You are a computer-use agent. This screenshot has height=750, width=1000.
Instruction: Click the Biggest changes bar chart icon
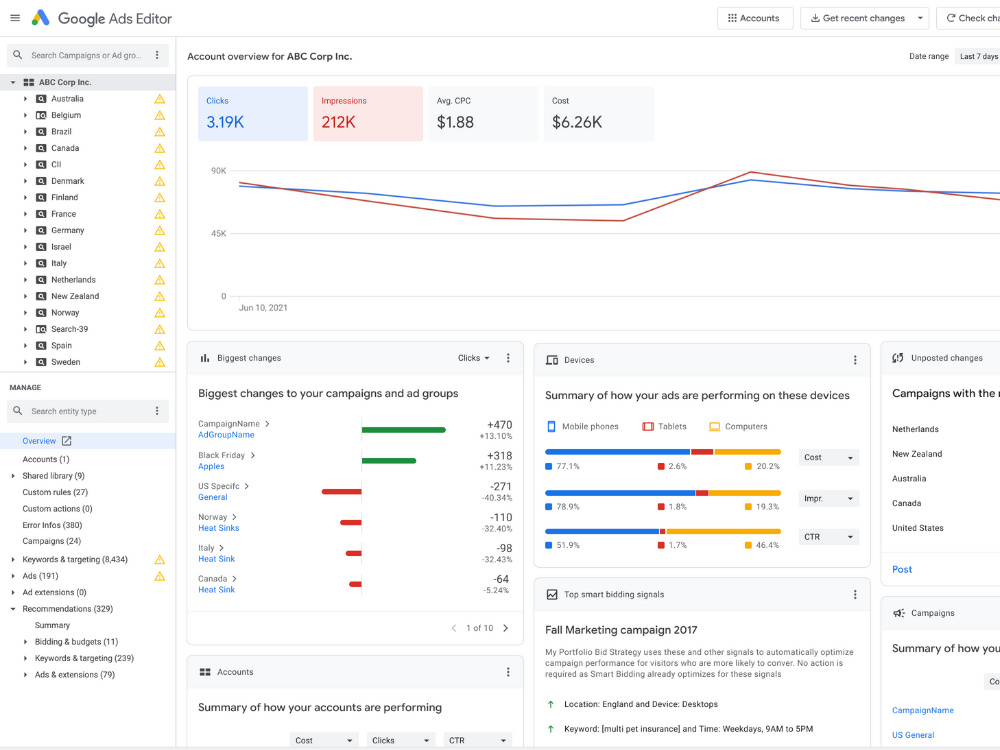(205, 358)
